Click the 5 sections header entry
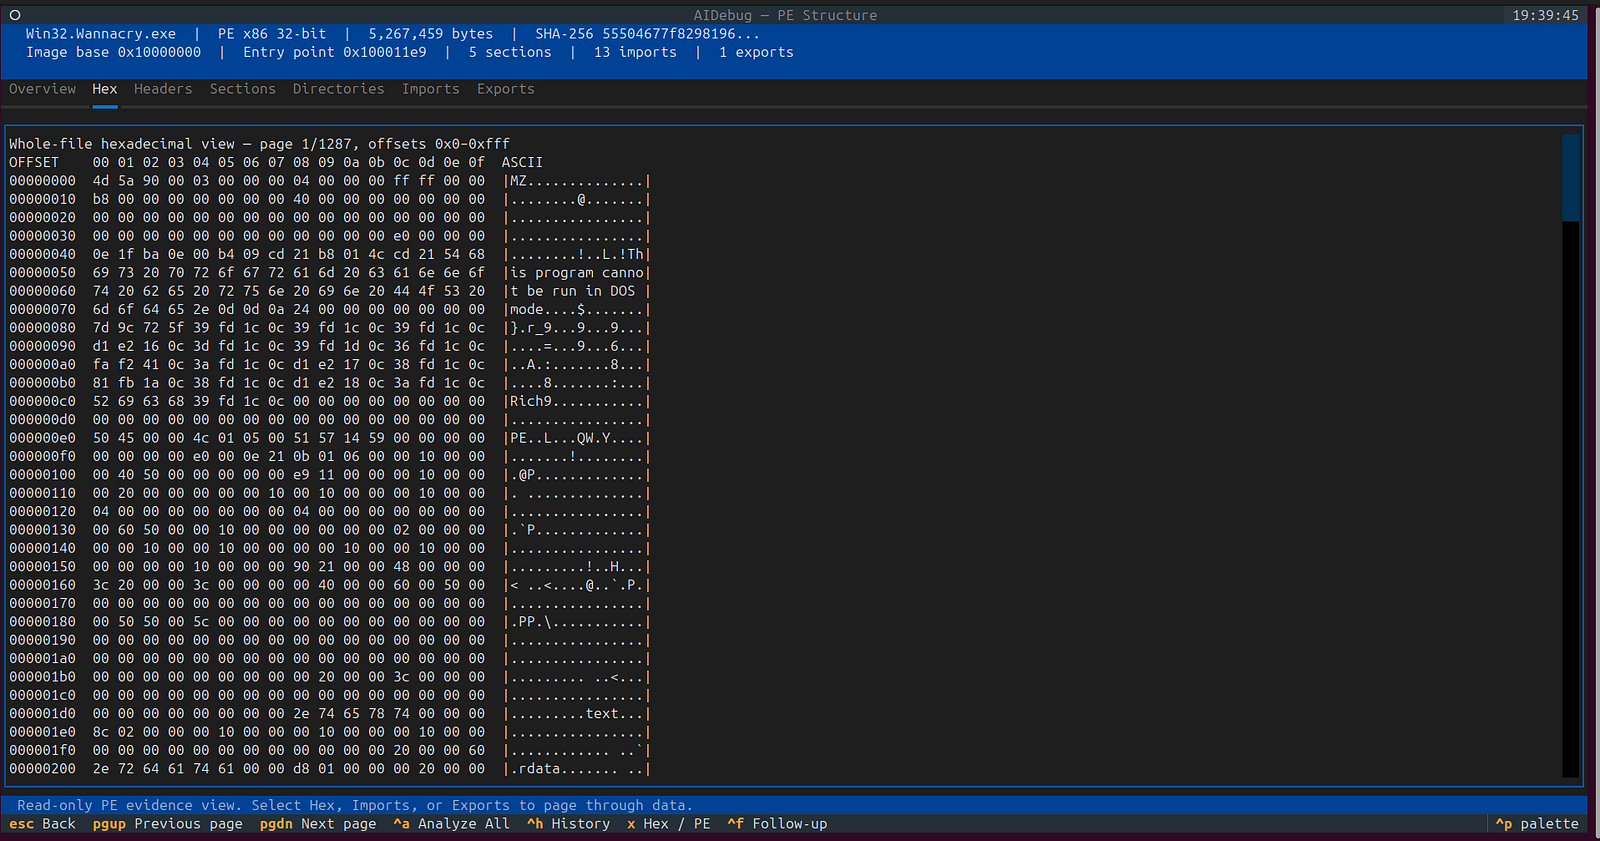 (x=510, y=52)
